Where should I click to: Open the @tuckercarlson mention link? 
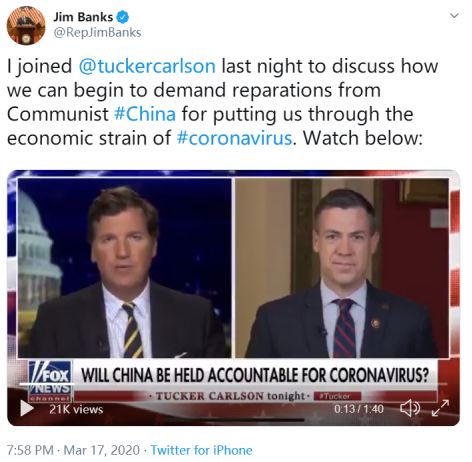147,66
